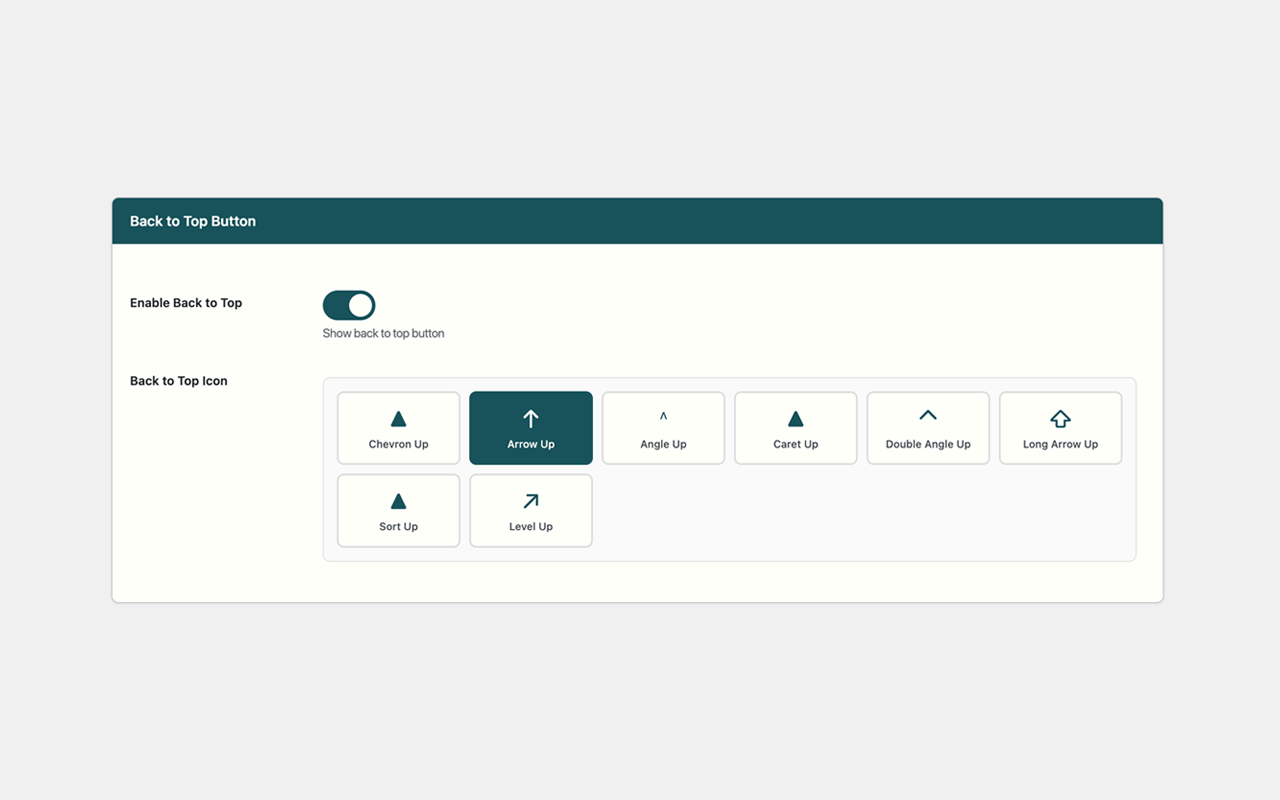The height and width of the screenshot is (800, 1280).
Task: Disable the back to top toggle switch
Action: (x=348, y=305)
